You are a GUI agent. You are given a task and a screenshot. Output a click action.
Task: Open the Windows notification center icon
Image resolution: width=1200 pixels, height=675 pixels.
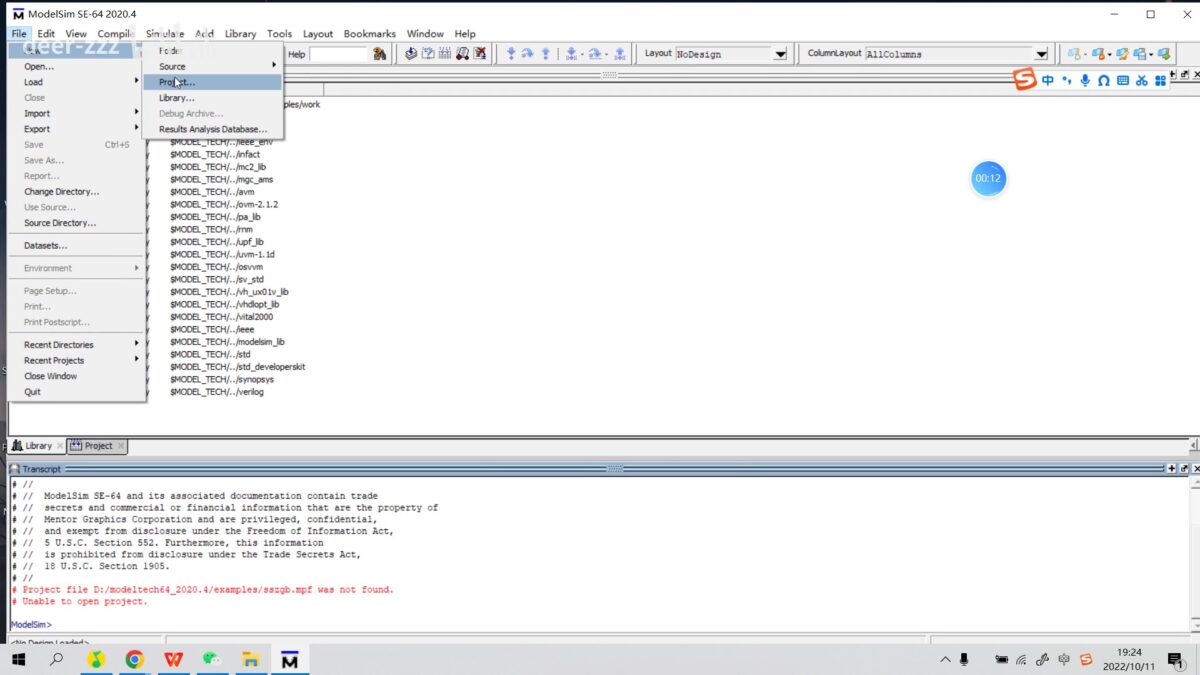pyautogui.click(x=1174, y=659)
